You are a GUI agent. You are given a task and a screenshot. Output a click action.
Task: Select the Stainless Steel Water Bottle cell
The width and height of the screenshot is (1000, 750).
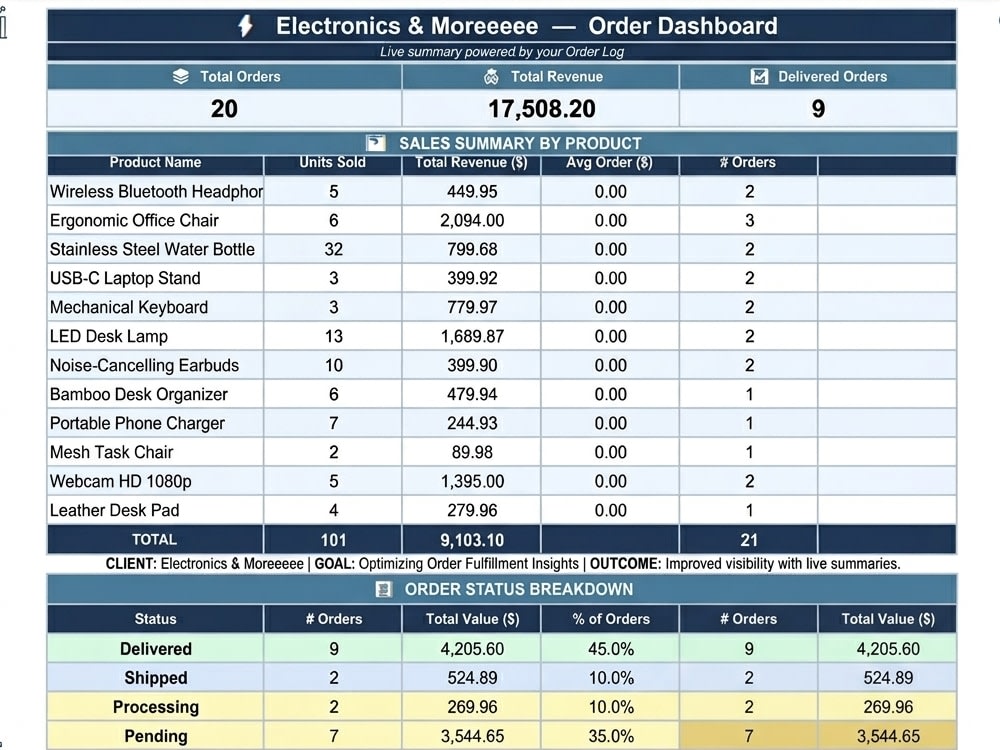click(x=155, y=249)
